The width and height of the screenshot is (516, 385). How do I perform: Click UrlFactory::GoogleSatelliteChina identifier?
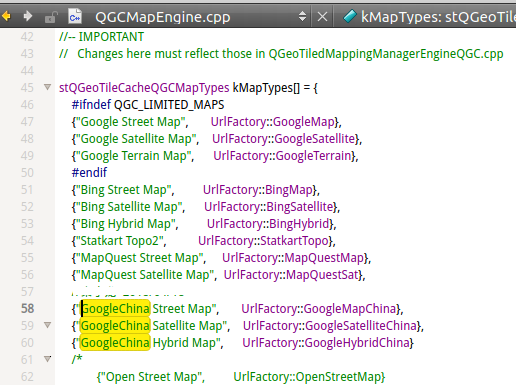(x=330, y=326)
